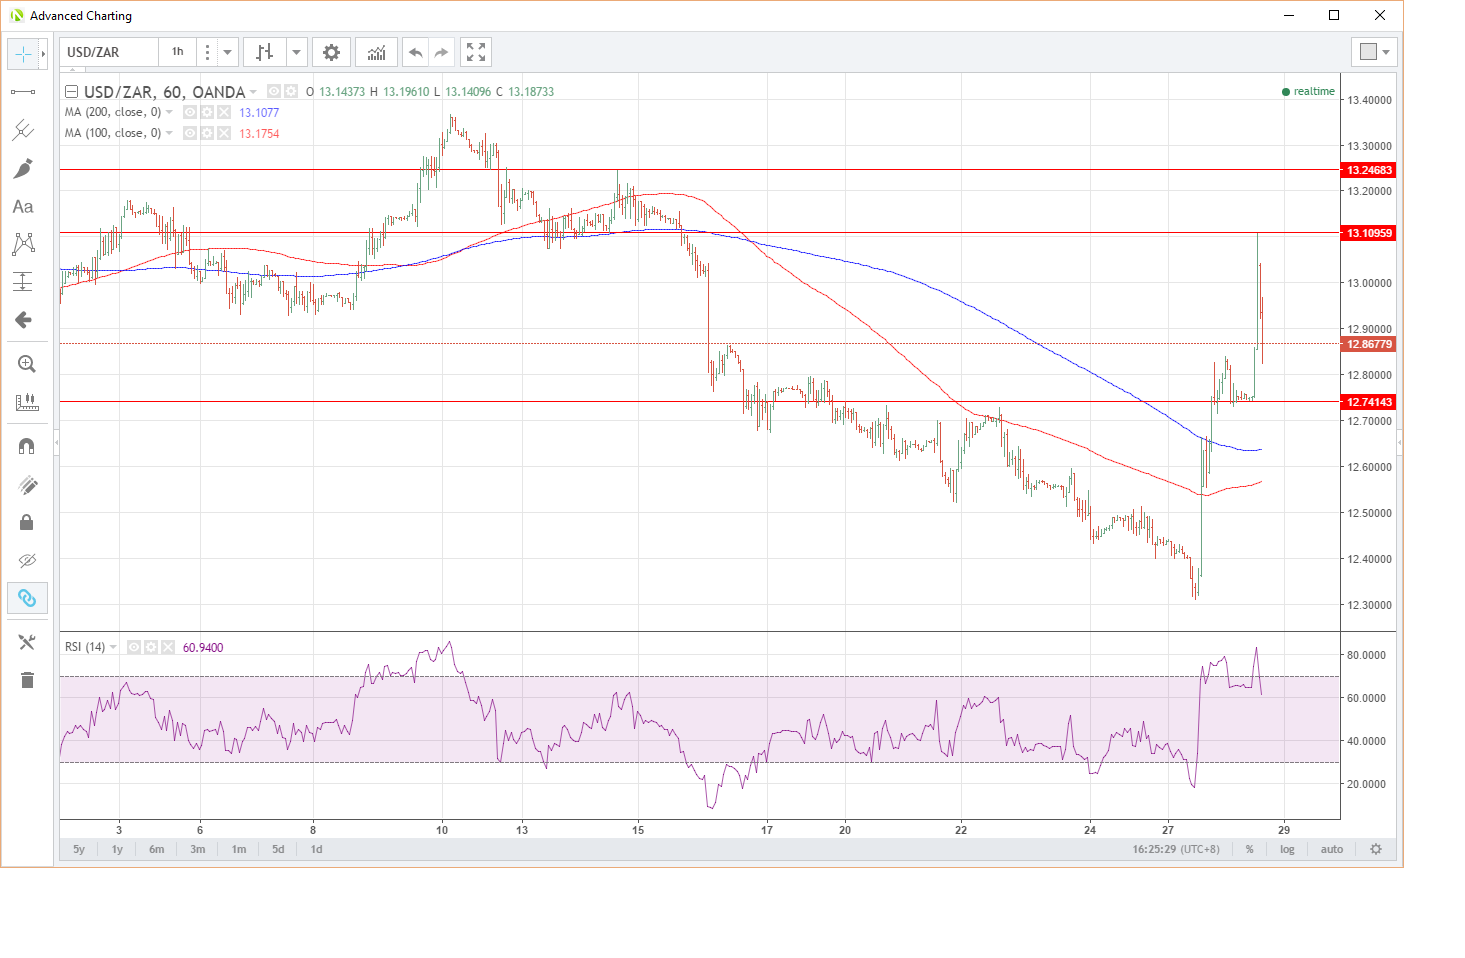The width and height of the screenshot is (1465, 958).
Task: Undo the last chart action
Action: point(416,52)
